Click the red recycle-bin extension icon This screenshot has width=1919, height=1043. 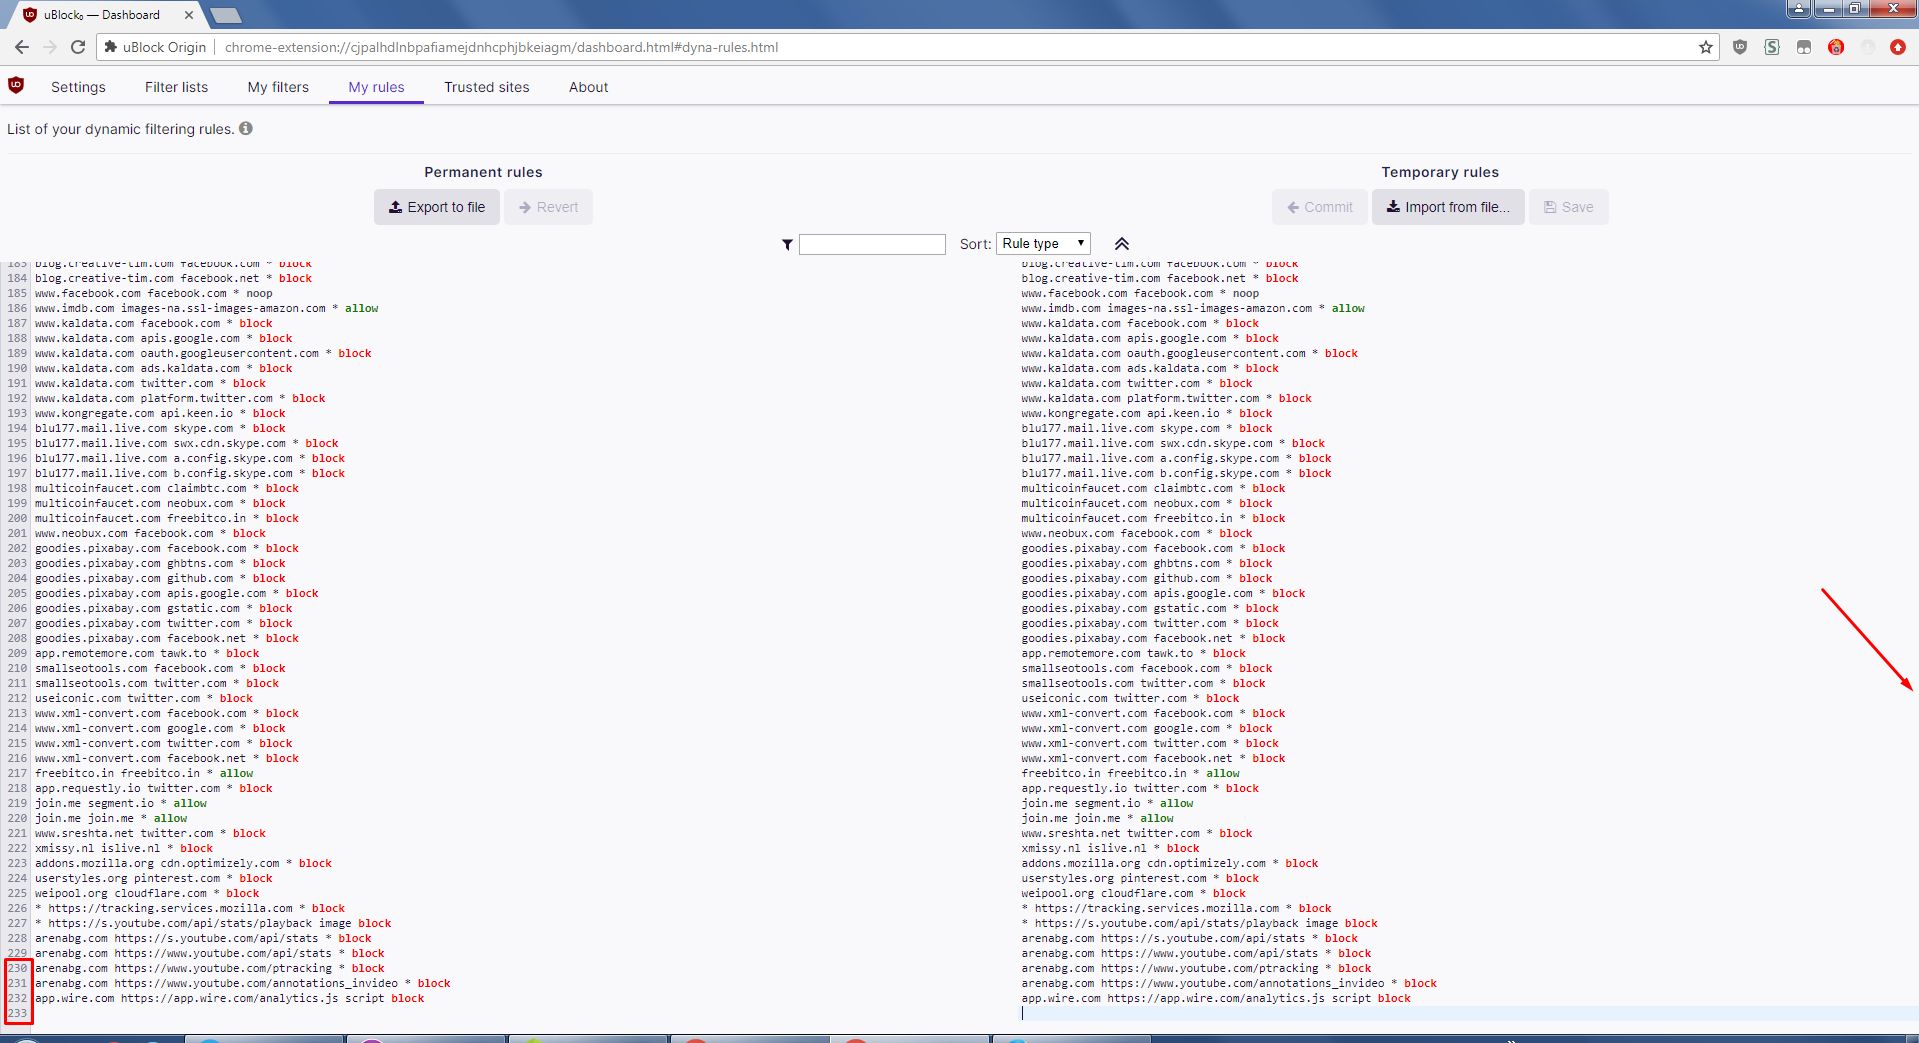1836,47
